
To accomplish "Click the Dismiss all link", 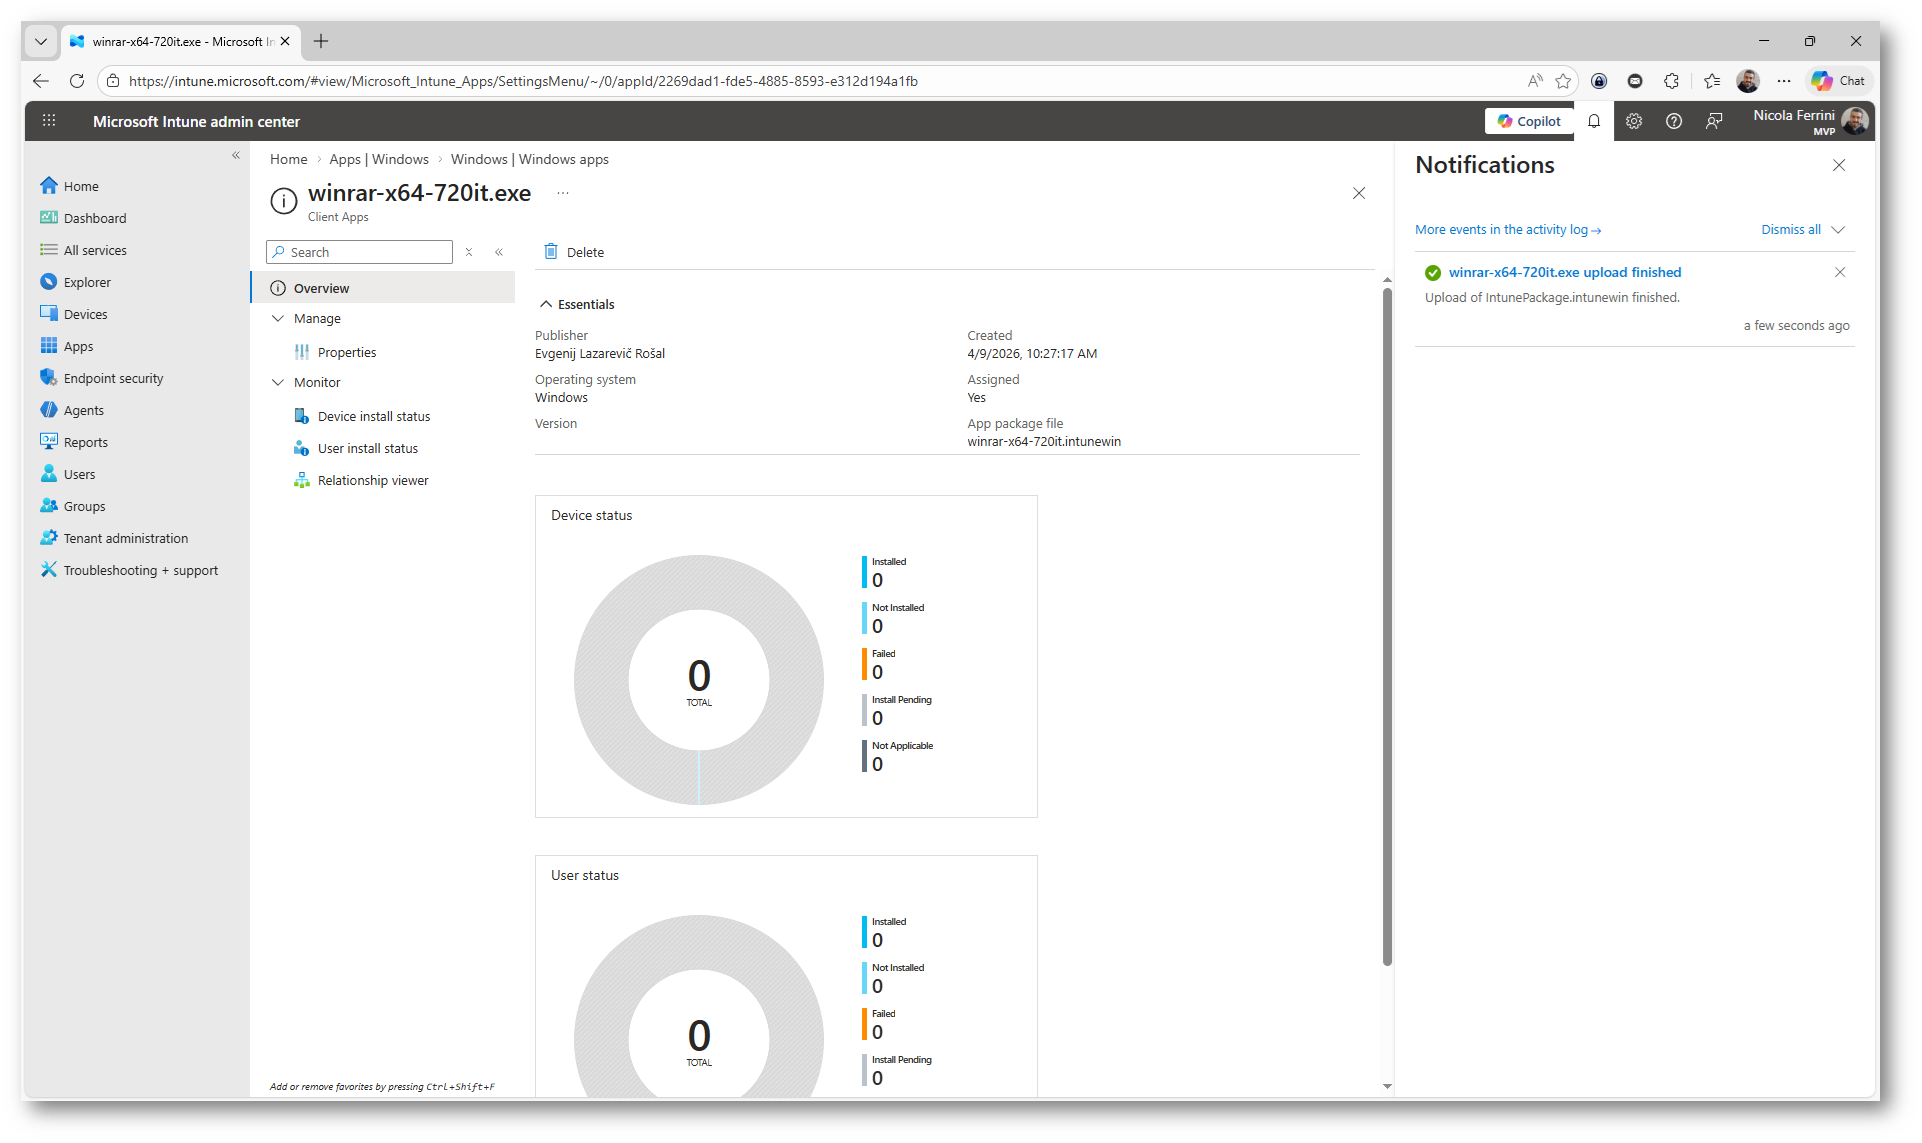I will pos(1790,230).
